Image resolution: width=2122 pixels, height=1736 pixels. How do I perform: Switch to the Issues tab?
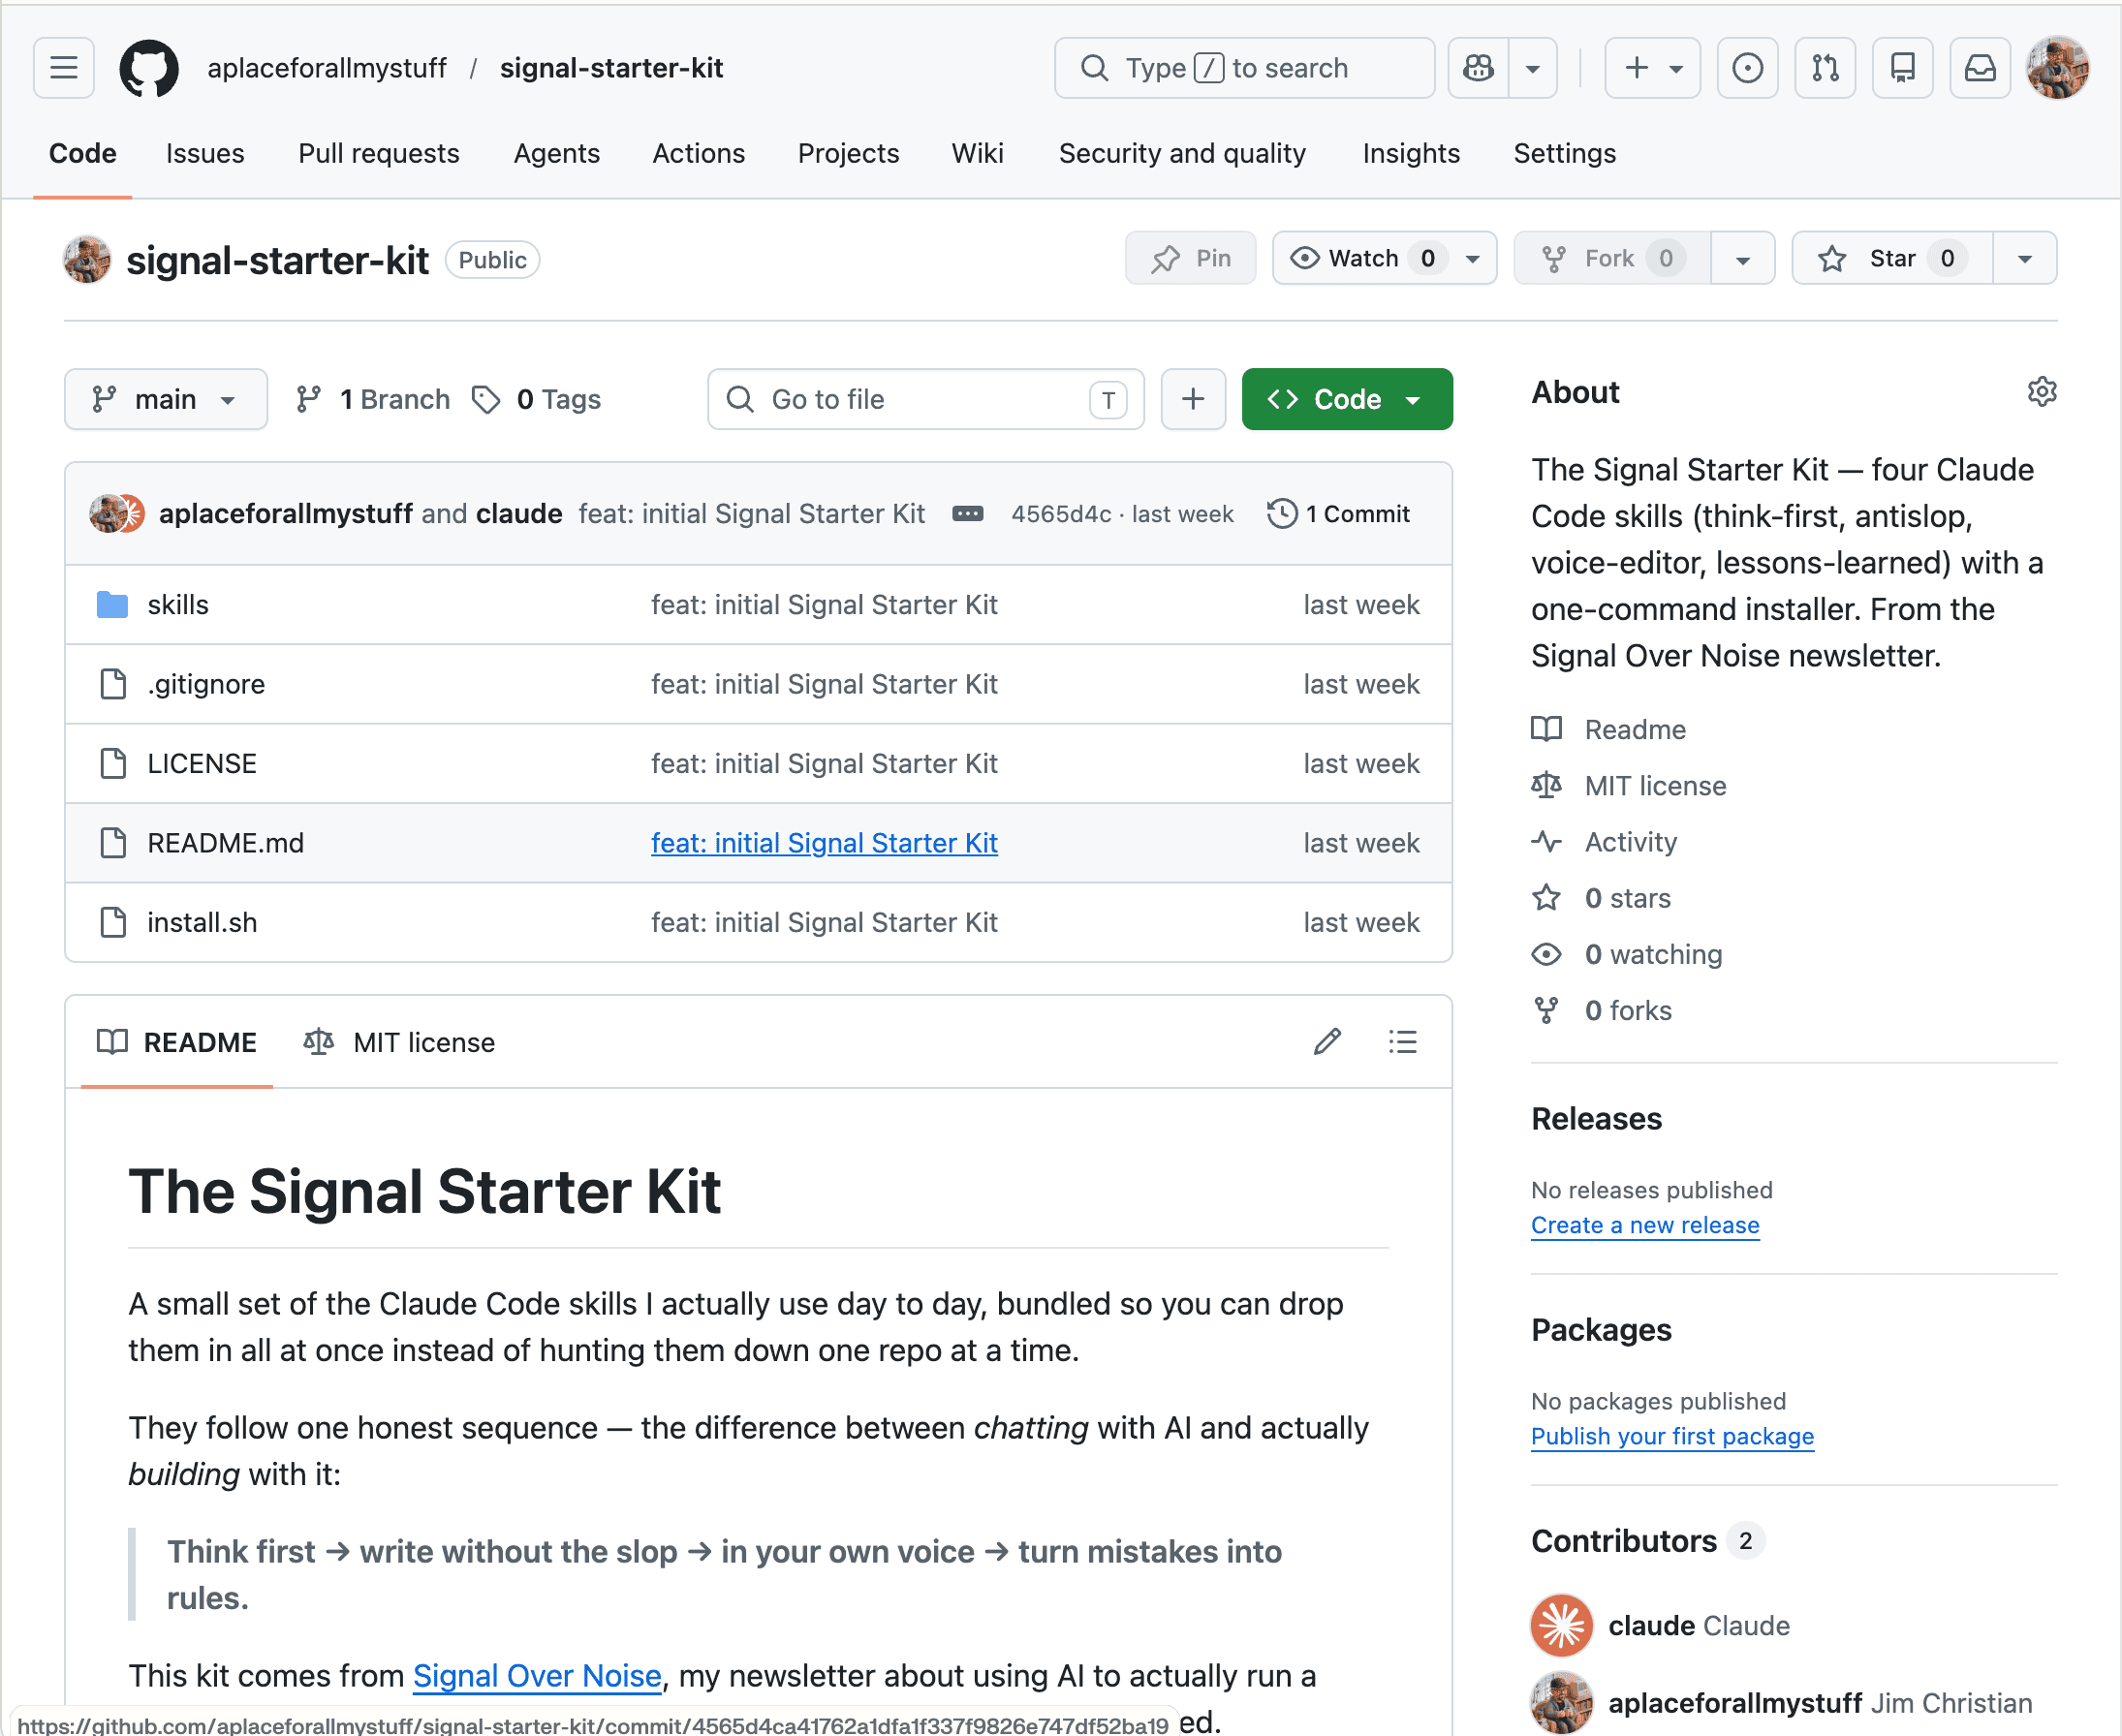point(205,153)
